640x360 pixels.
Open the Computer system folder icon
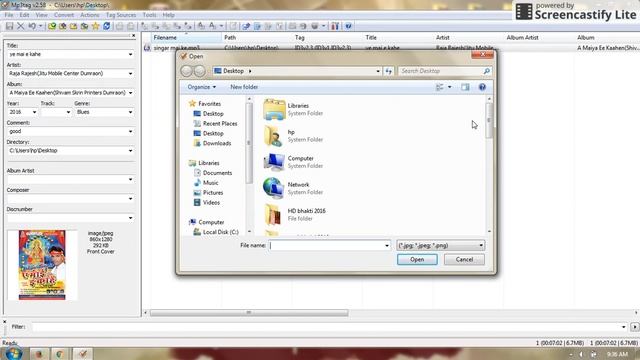tap(274, 162)
